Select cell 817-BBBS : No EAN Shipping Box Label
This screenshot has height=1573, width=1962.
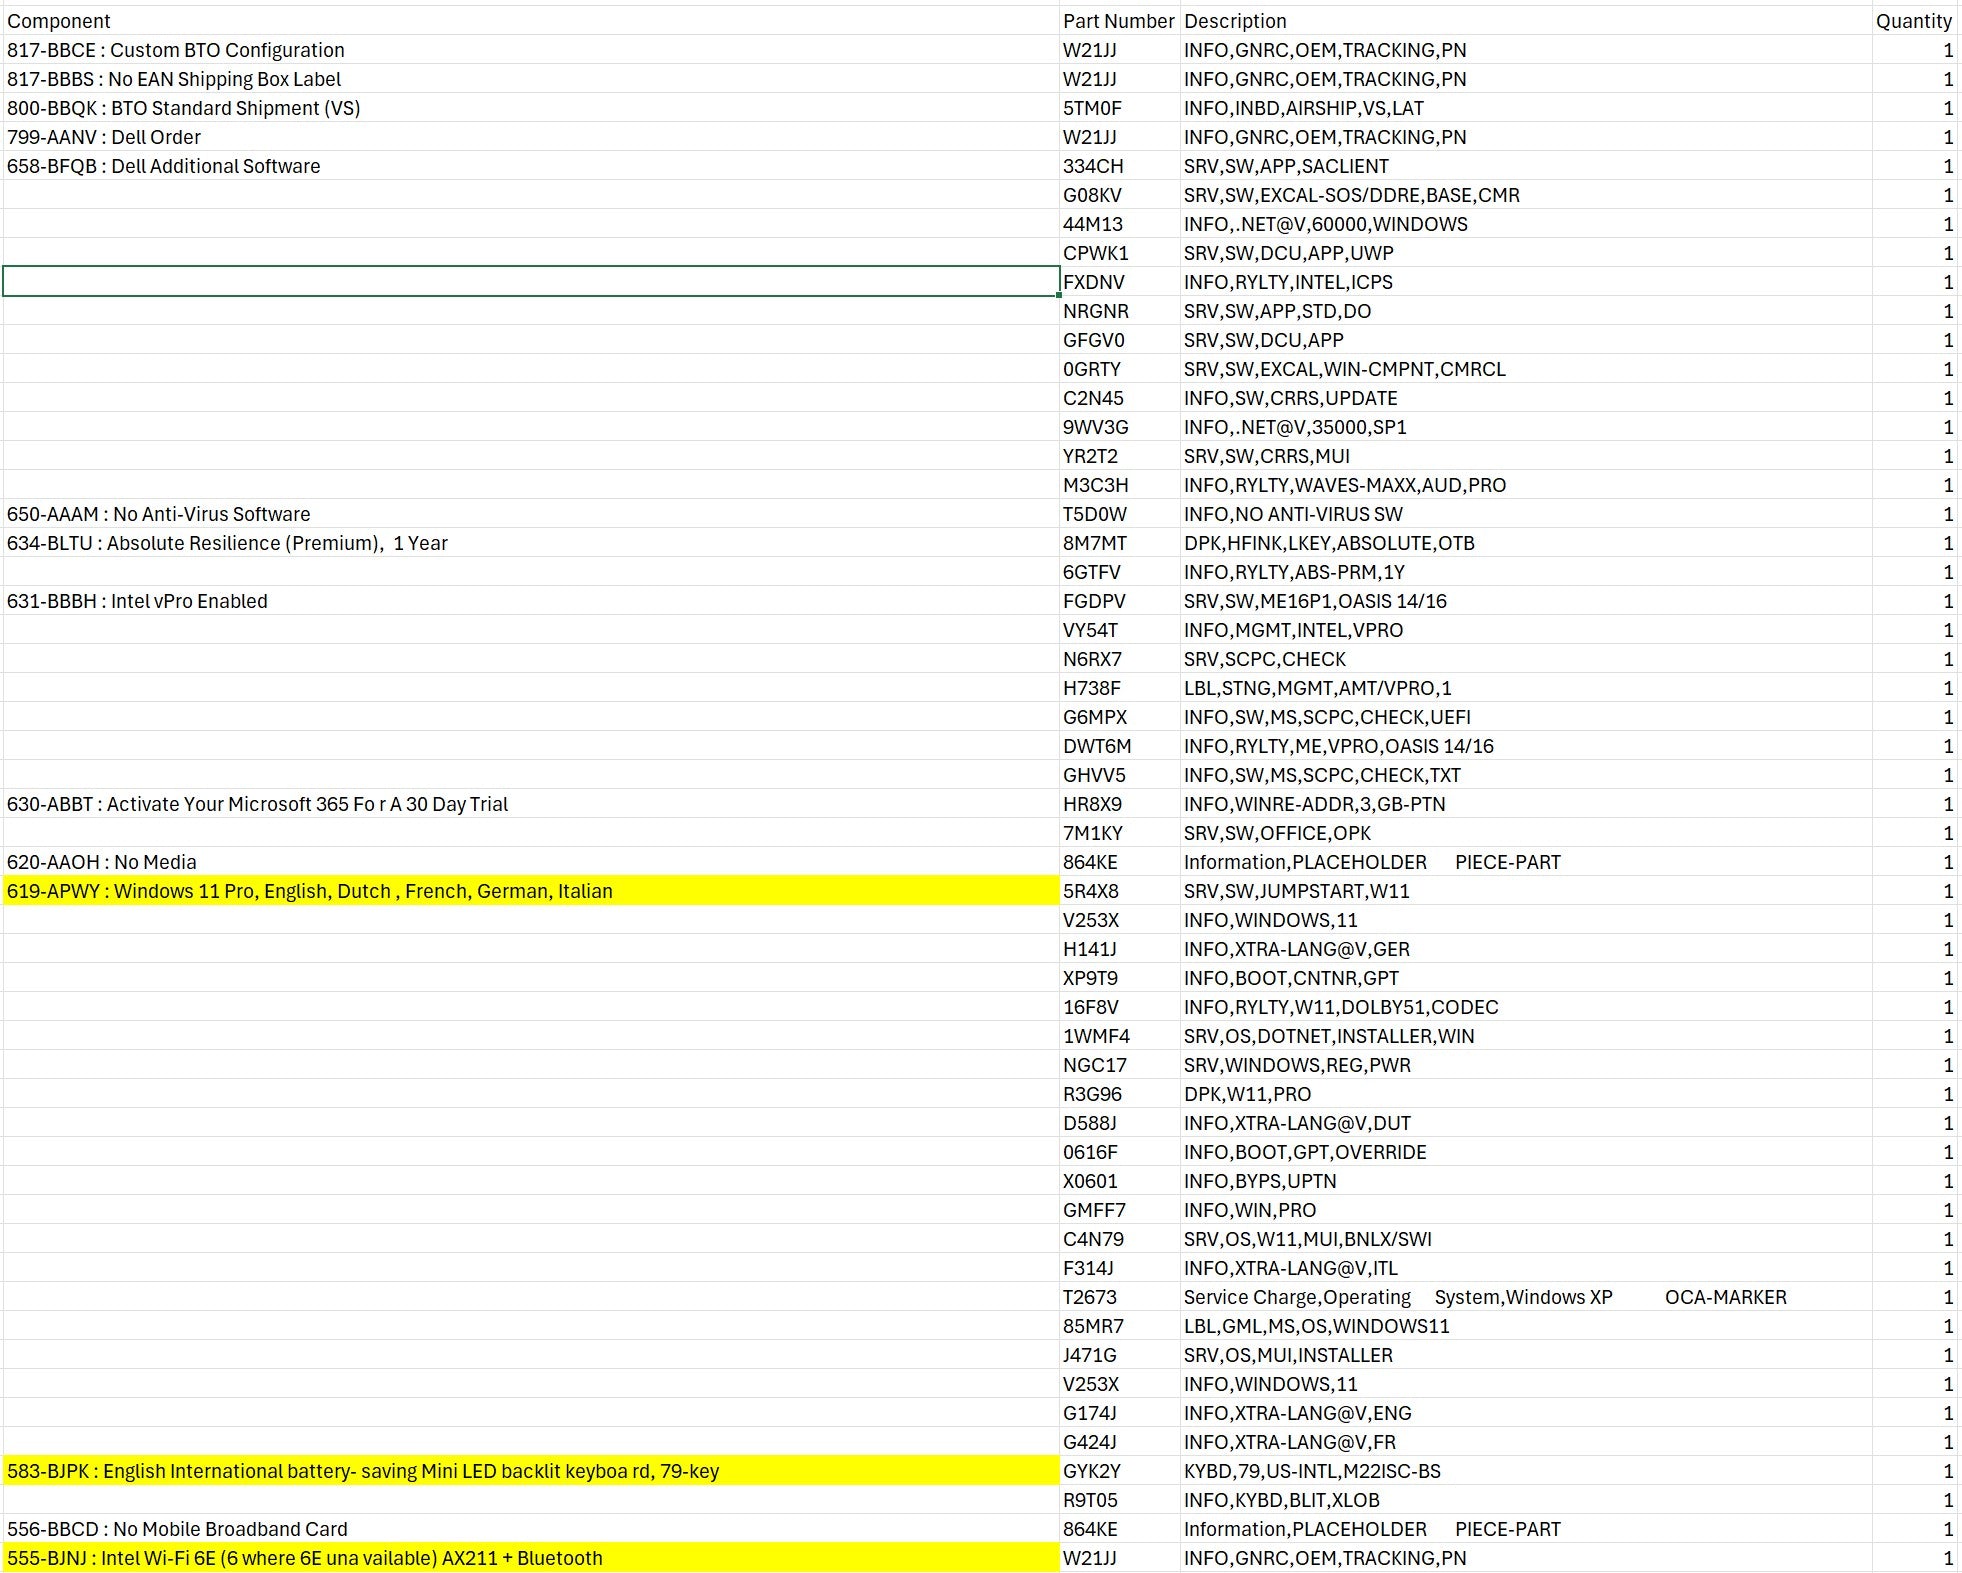tap(530, 79)
